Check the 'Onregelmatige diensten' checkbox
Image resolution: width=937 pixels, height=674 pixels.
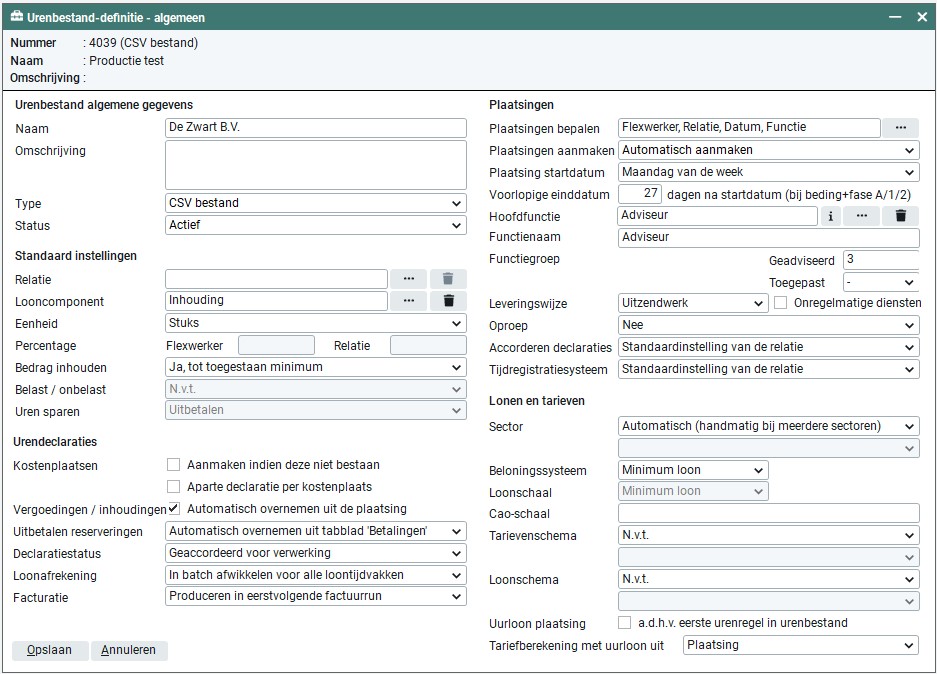click(780, 303)
